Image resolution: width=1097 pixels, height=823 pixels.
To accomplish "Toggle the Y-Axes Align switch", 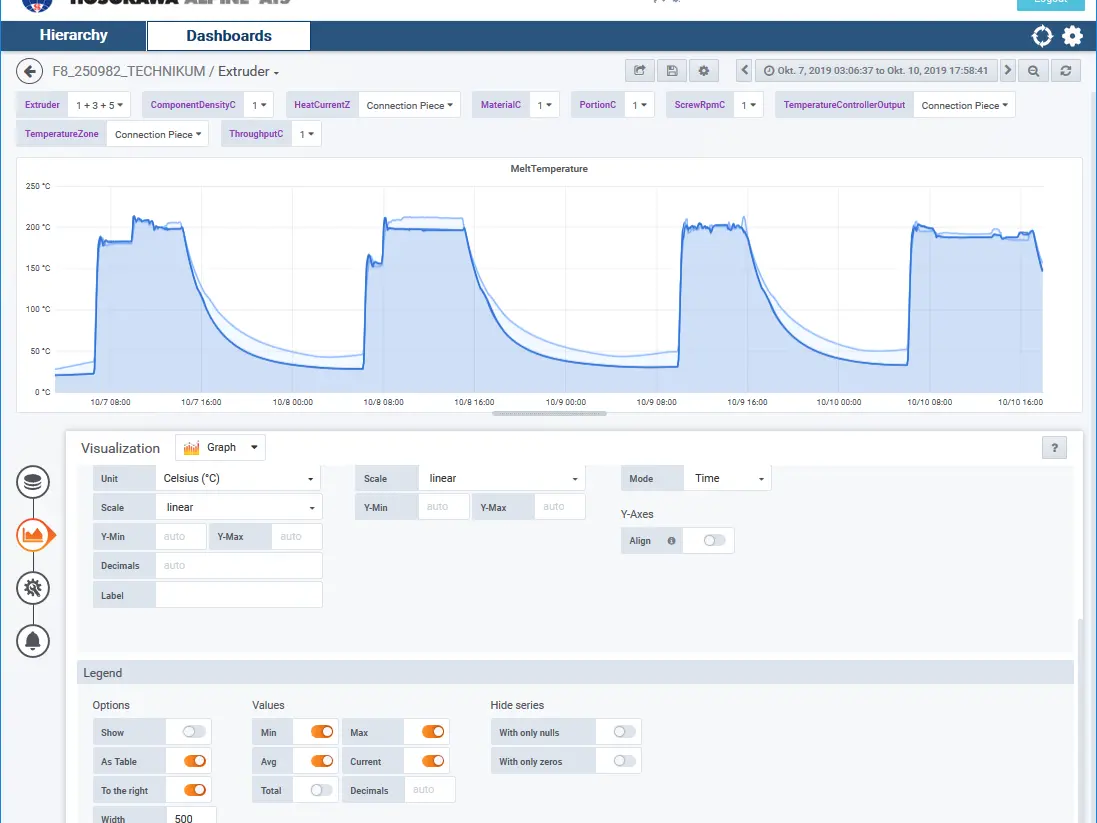I will [x=714, y=540].
